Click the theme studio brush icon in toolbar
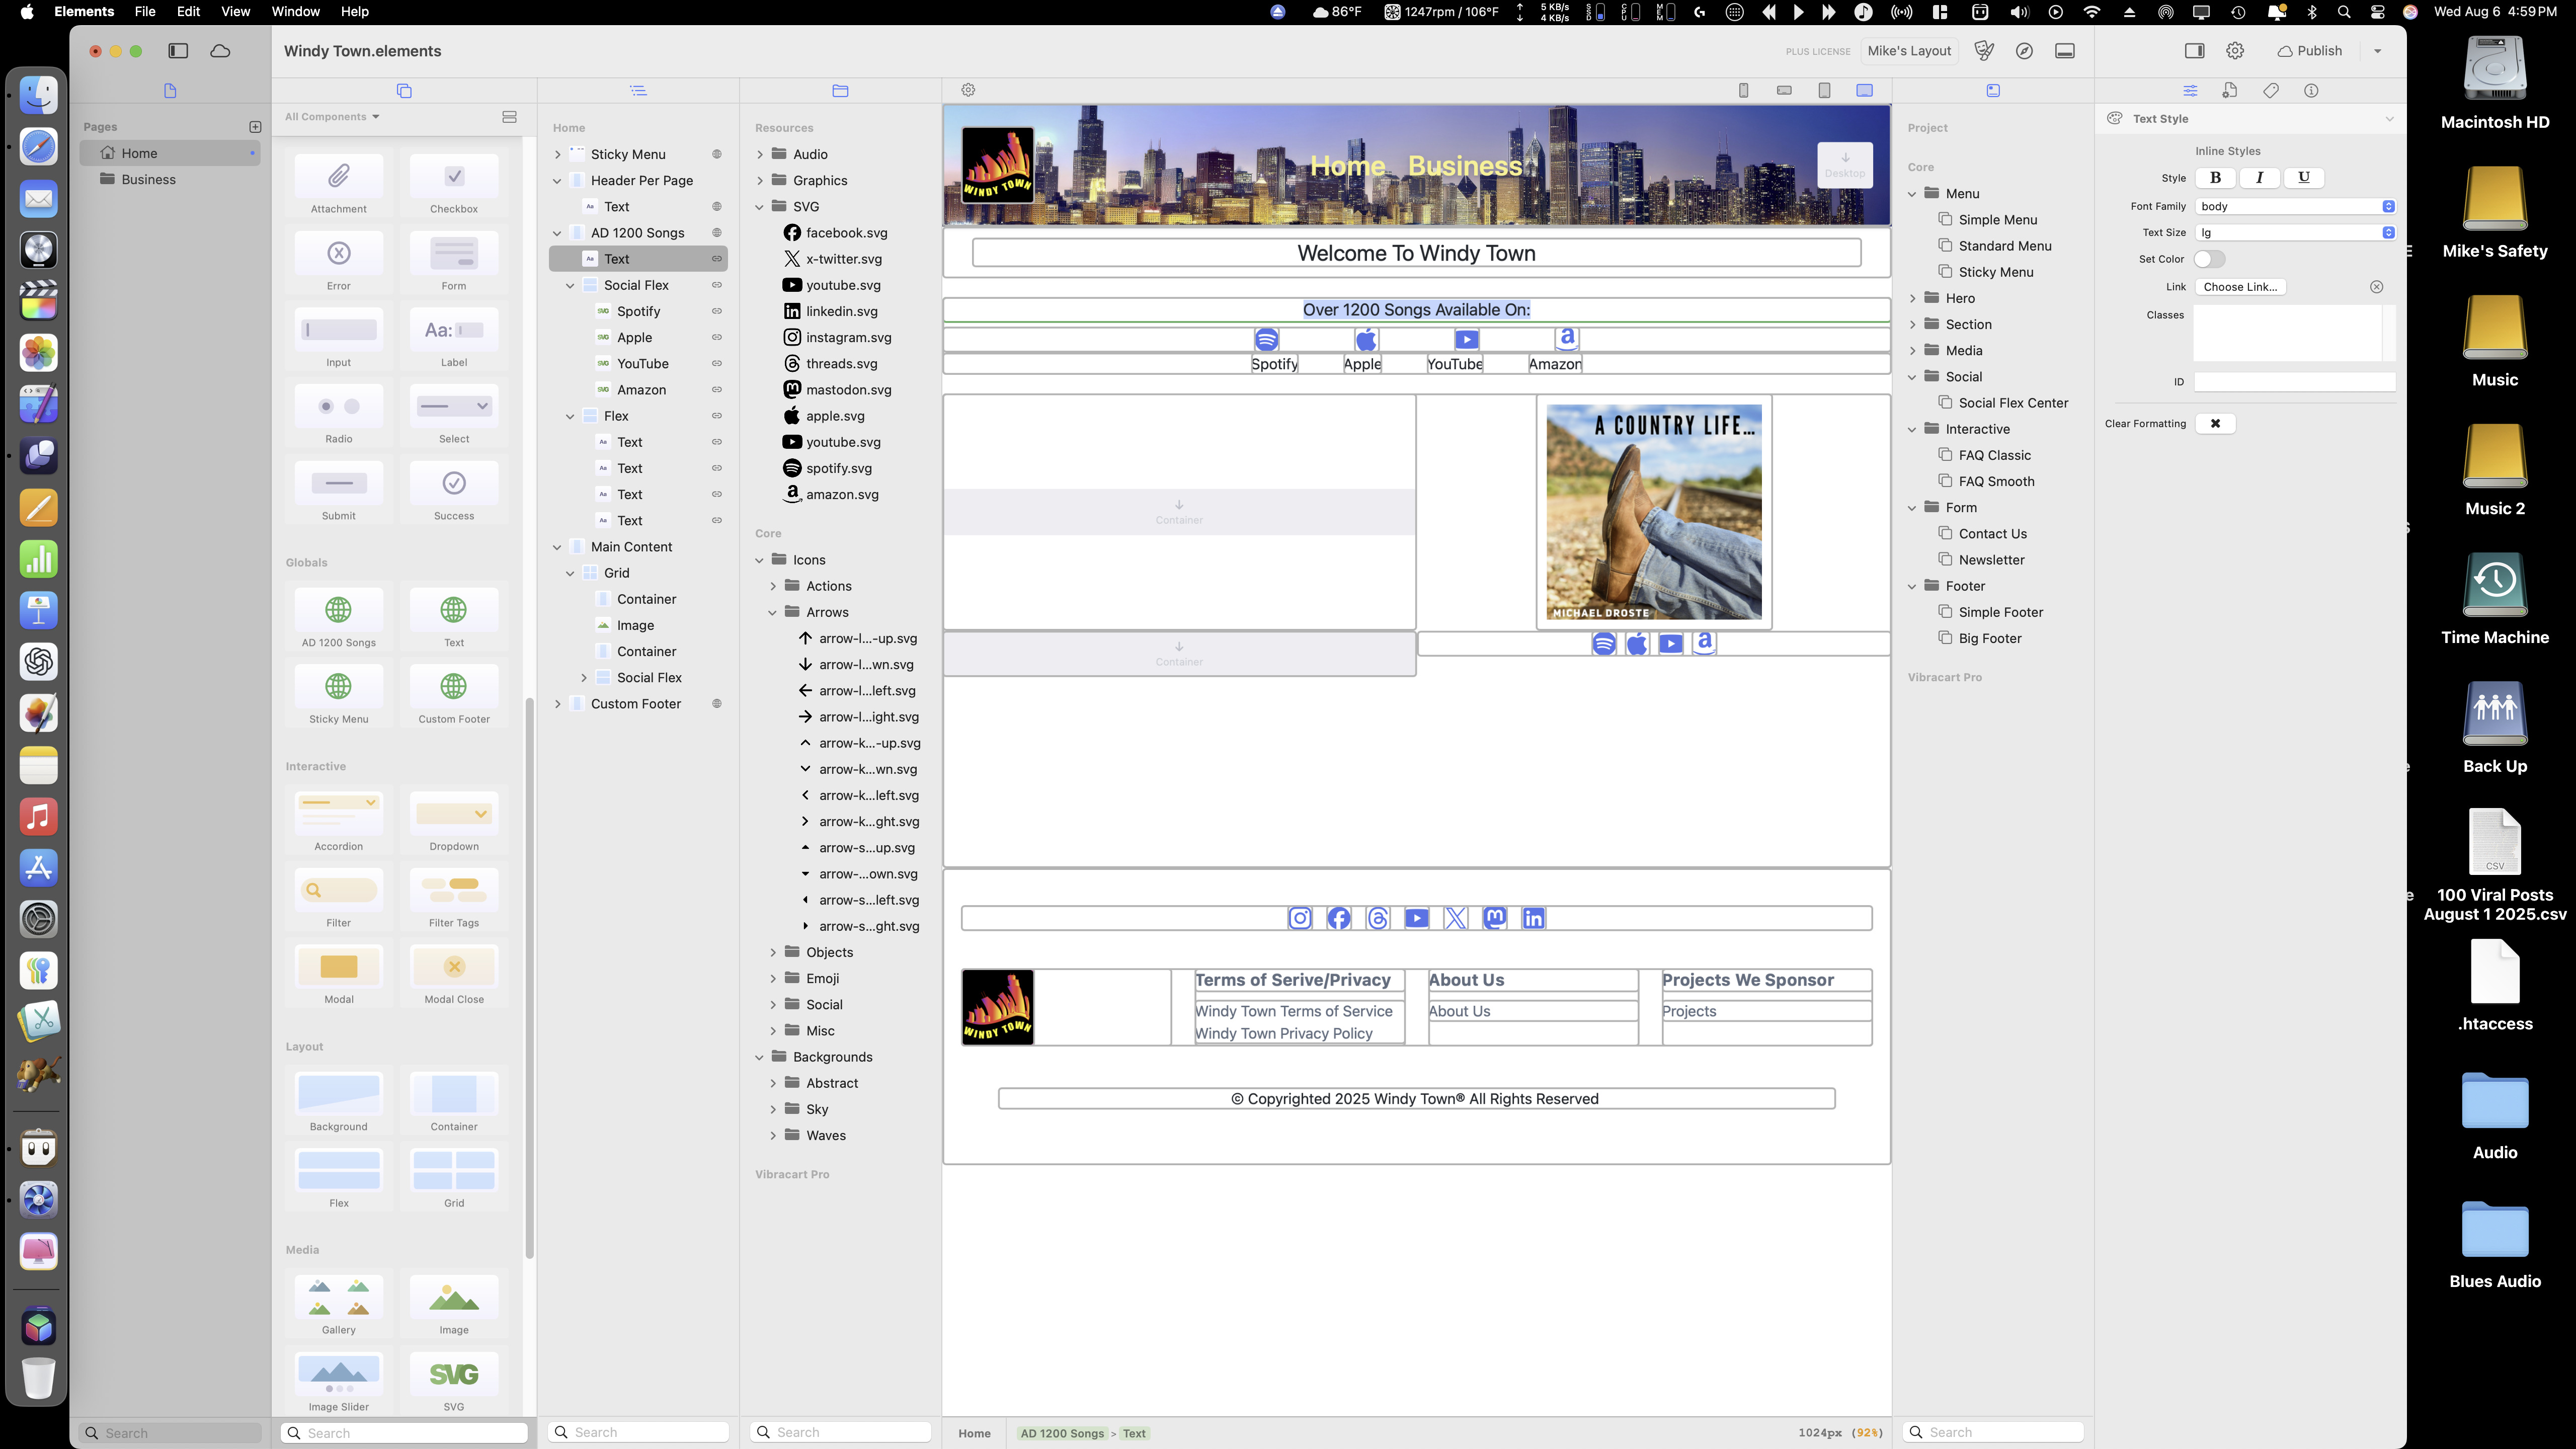 click(x=1984, y=51)
